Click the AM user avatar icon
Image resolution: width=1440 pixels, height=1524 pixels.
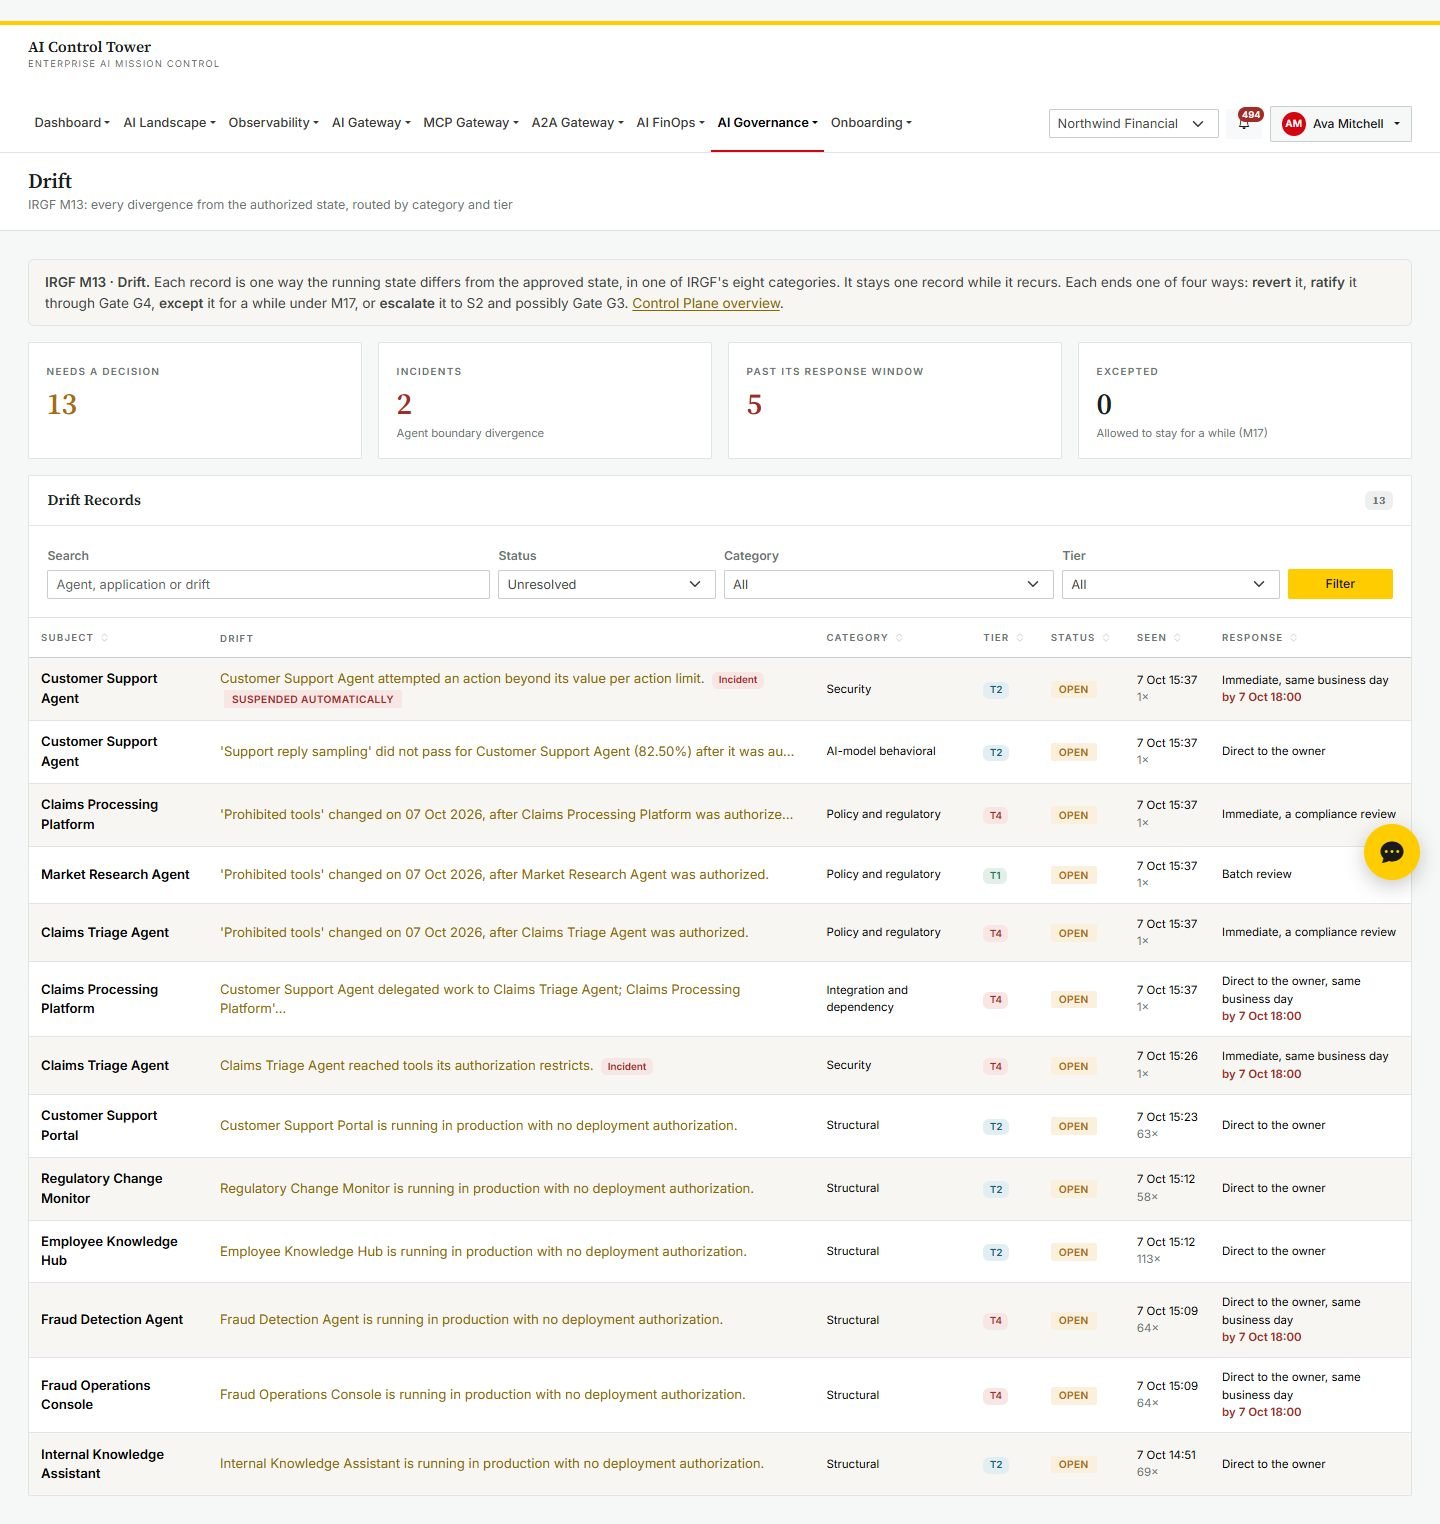pyautogui.click(x=1293, y=124)
